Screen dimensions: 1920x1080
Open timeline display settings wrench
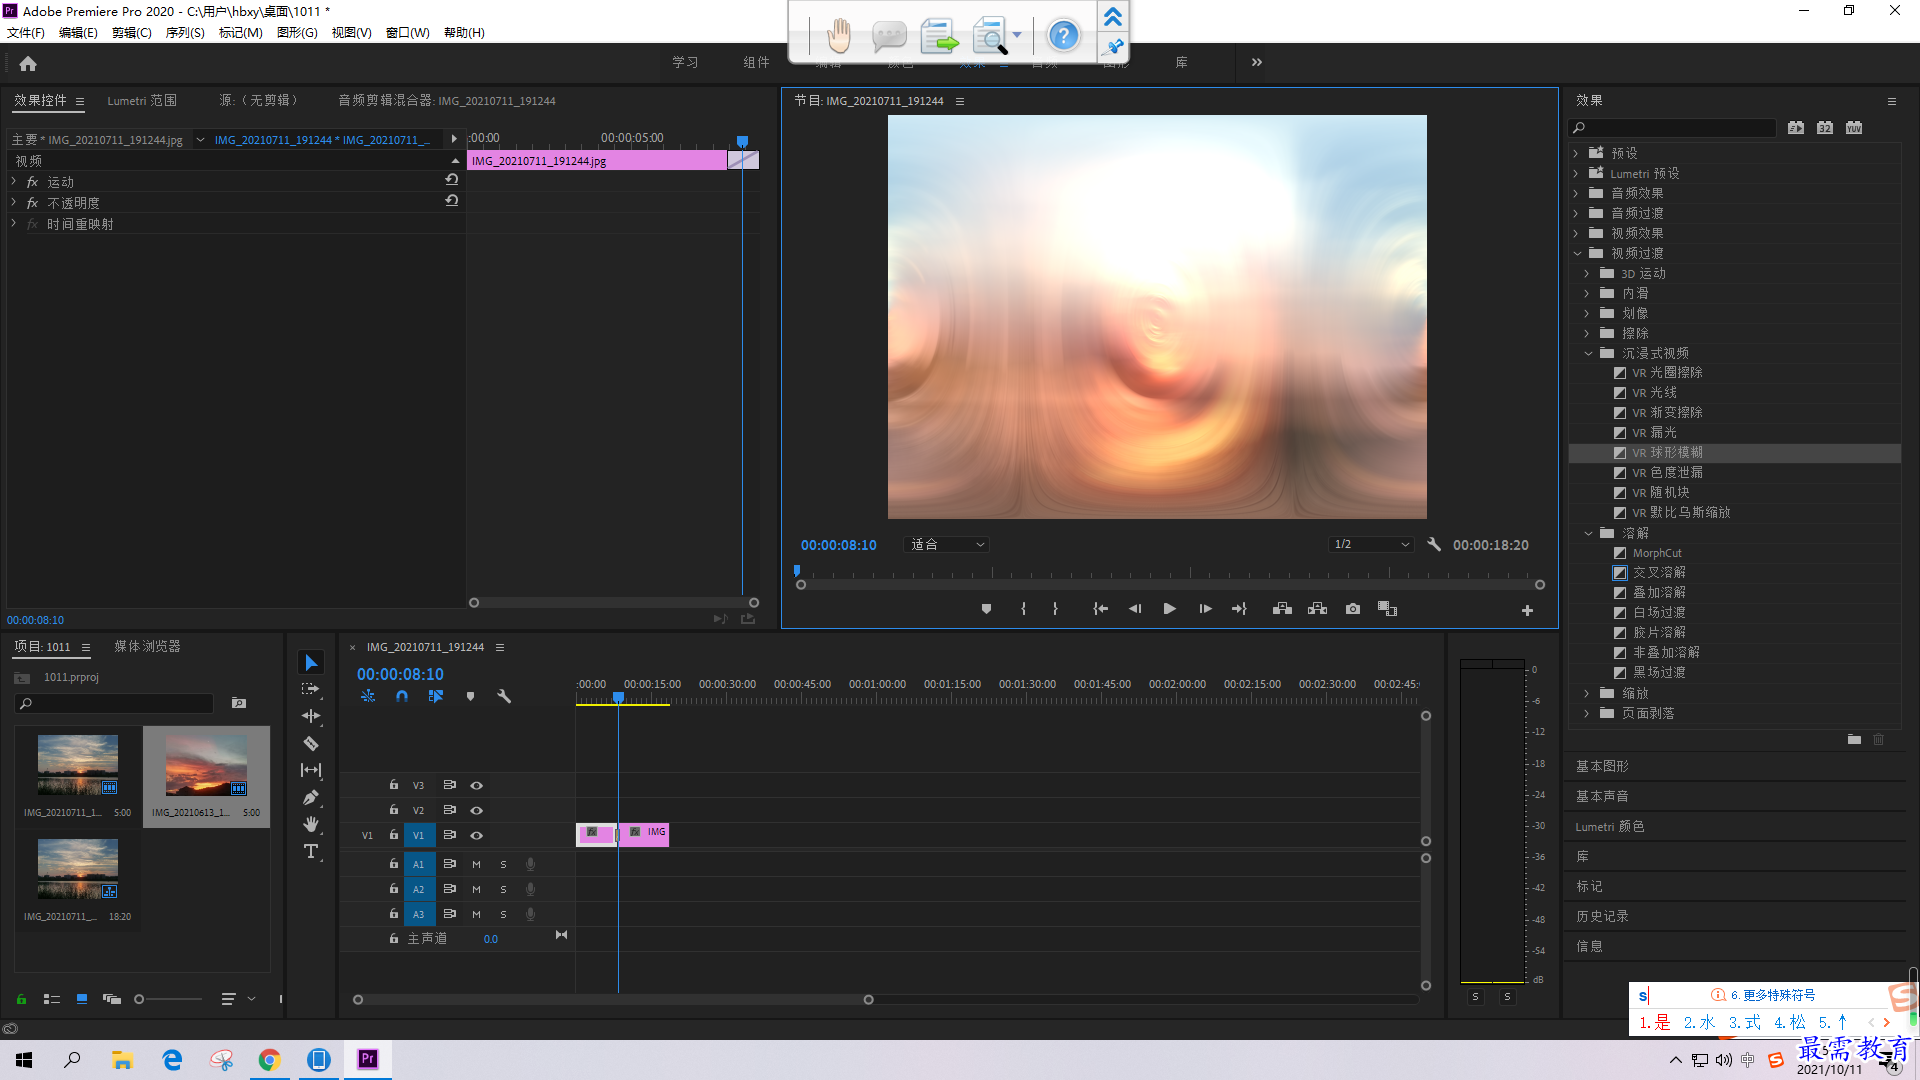click(x=504, y=696)
